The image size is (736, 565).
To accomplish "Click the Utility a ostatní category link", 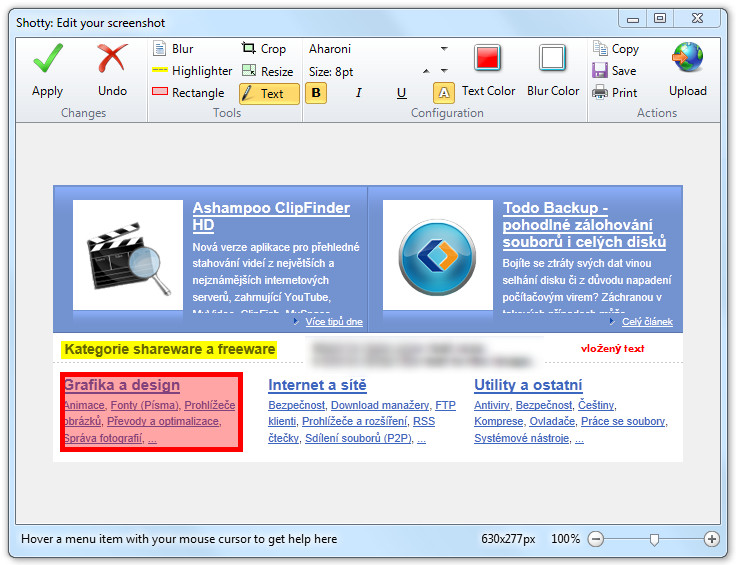I will pyautogui.click(x=528, y=385).
